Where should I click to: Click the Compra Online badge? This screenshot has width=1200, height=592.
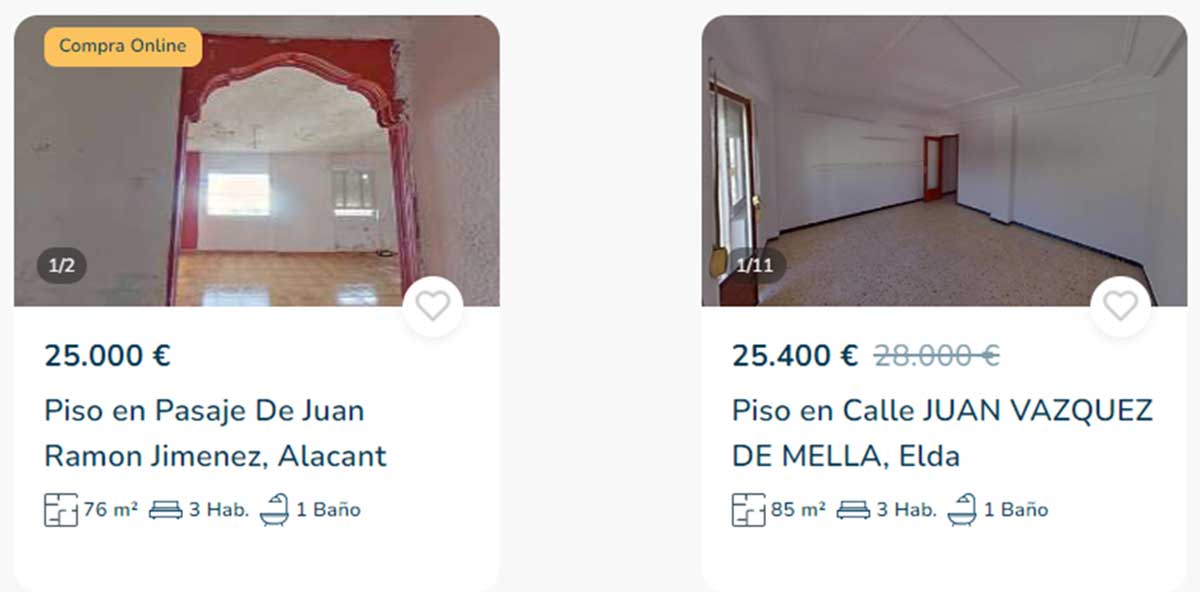pyautogui.click(x=123, y=46)
